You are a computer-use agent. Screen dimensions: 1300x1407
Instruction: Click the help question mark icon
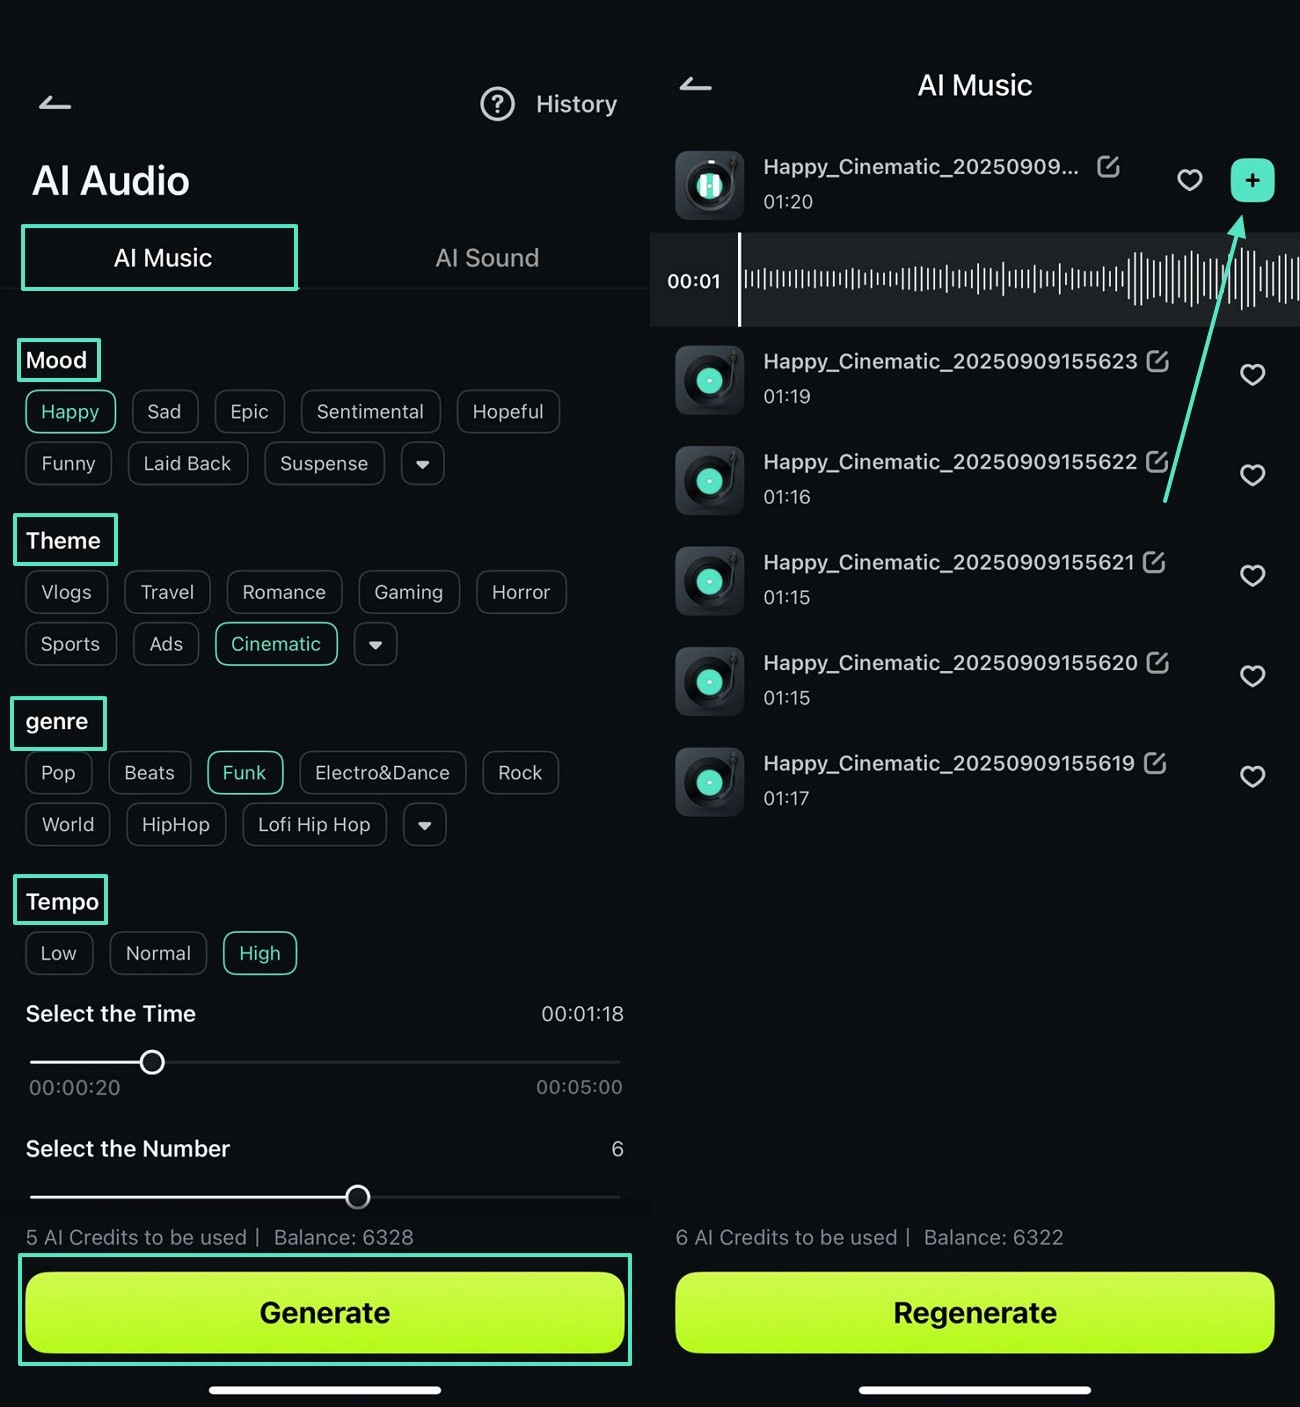(x=498, y=104)
